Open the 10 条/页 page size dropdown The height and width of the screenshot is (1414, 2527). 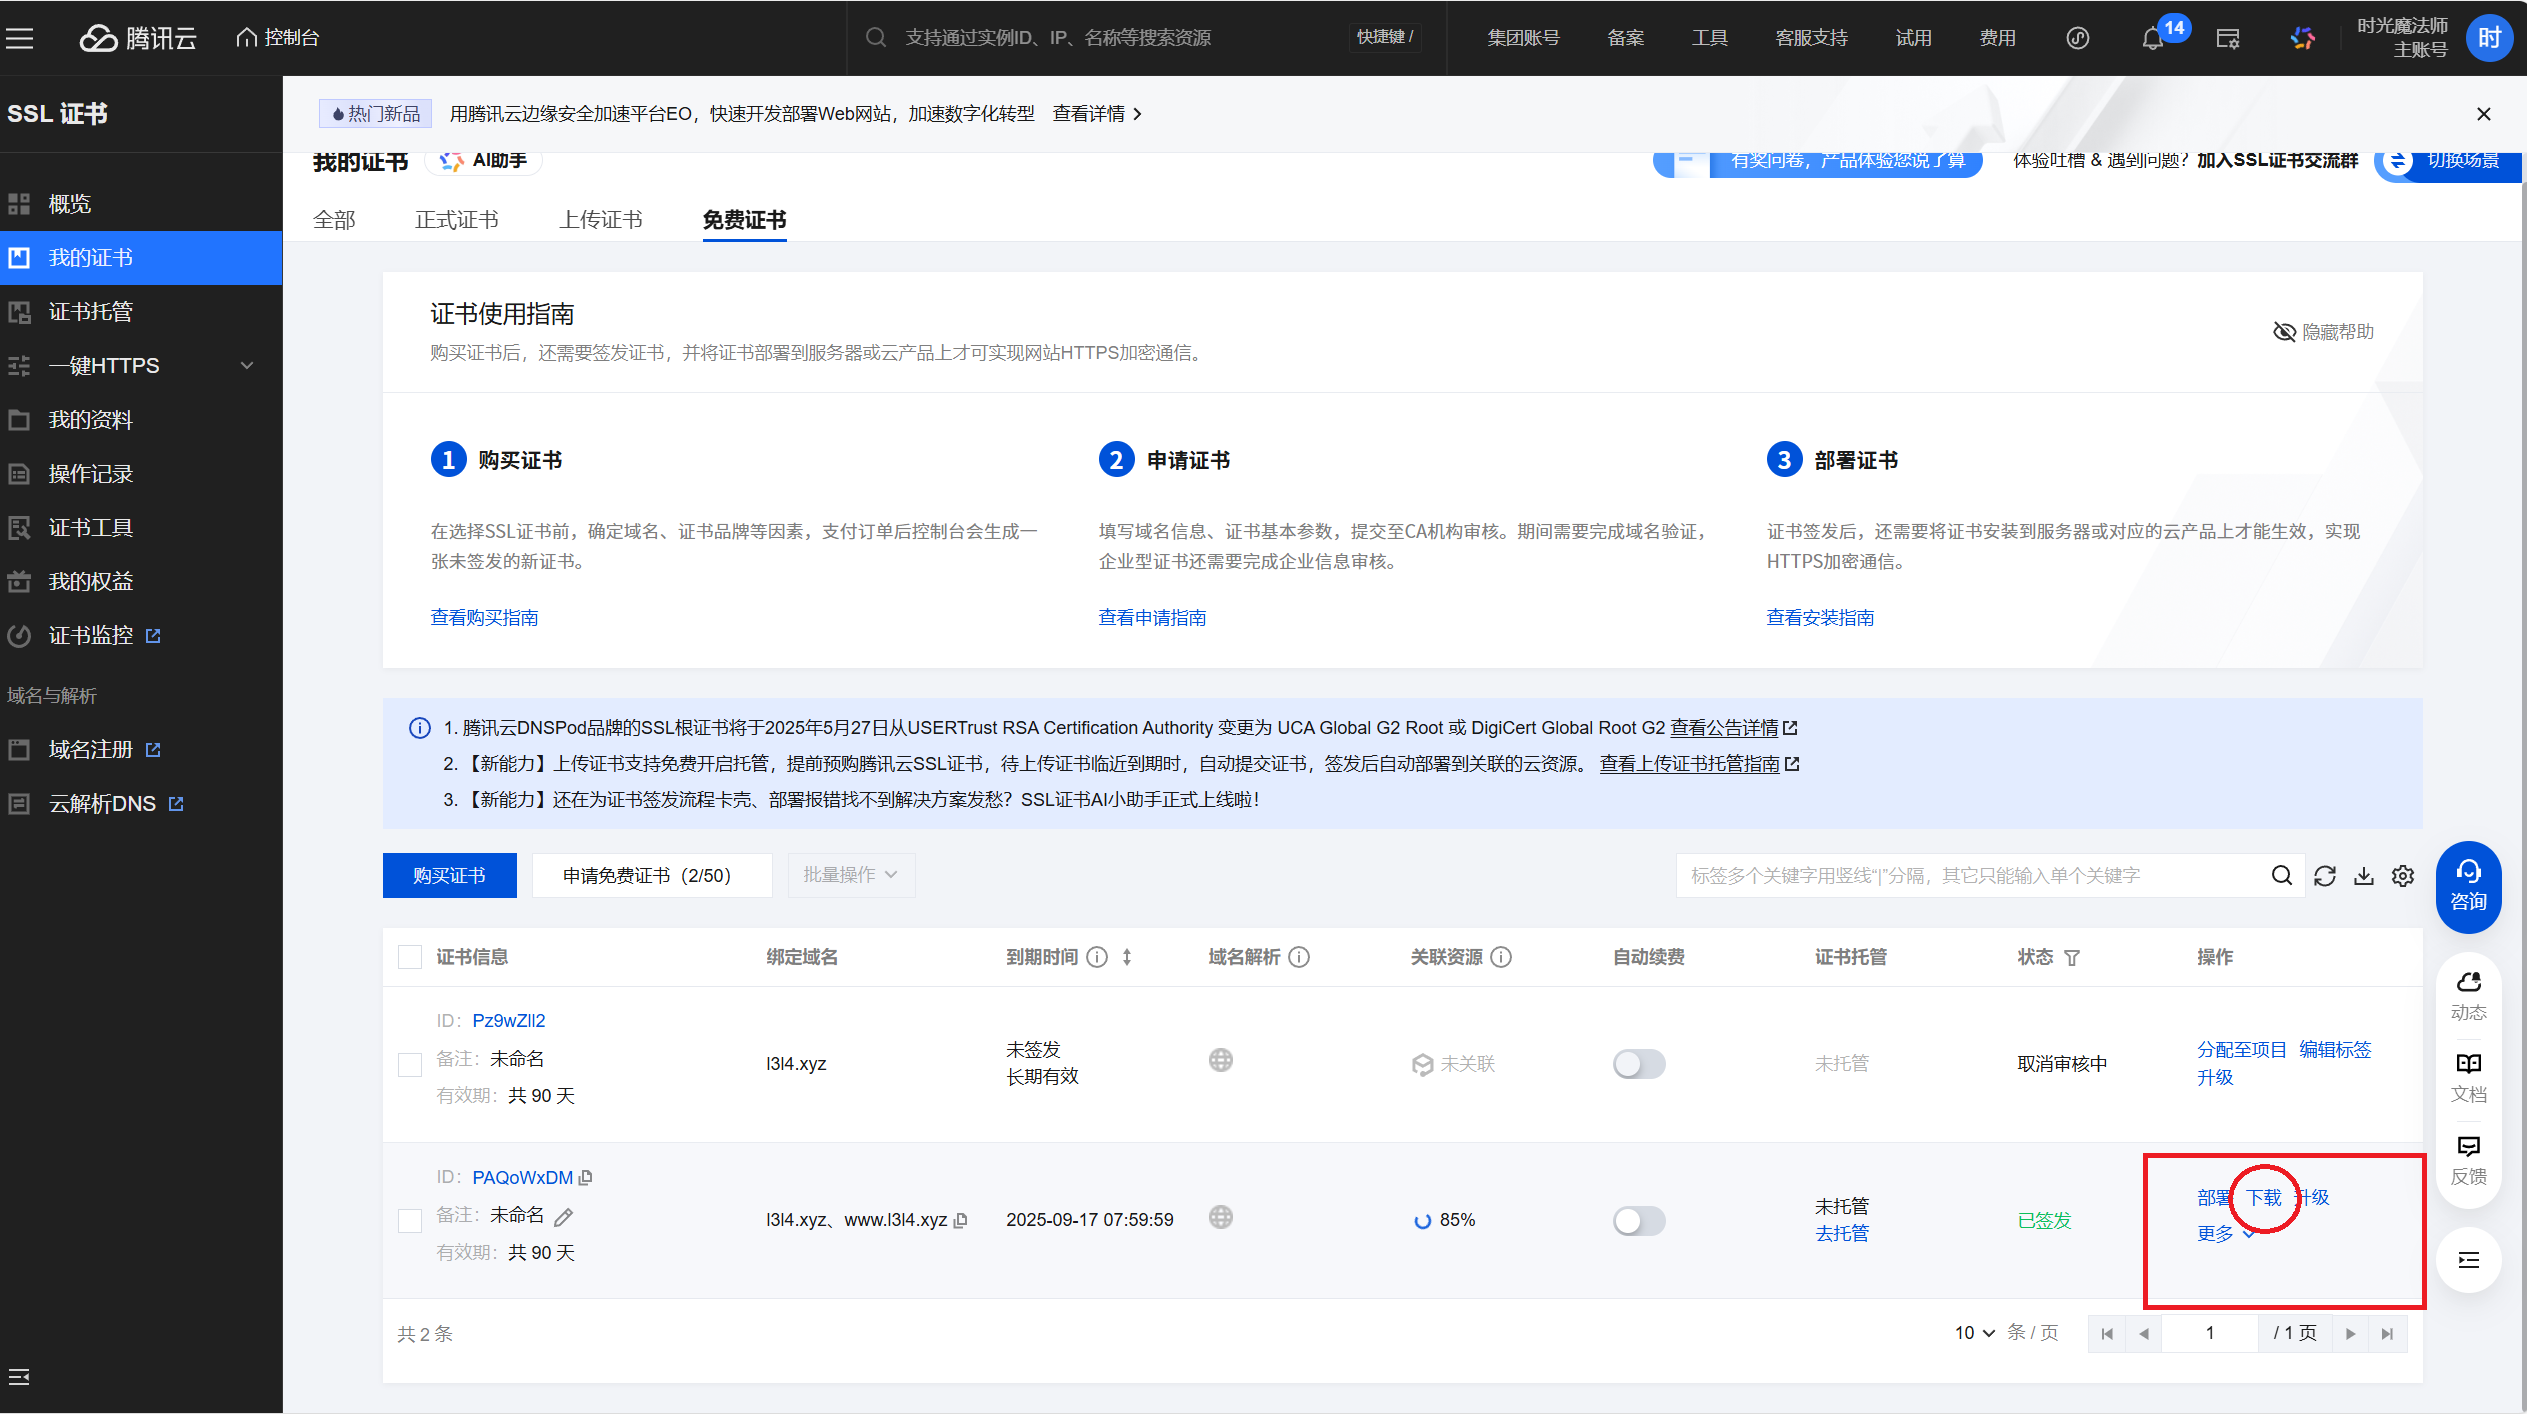click(1974, 1333)
